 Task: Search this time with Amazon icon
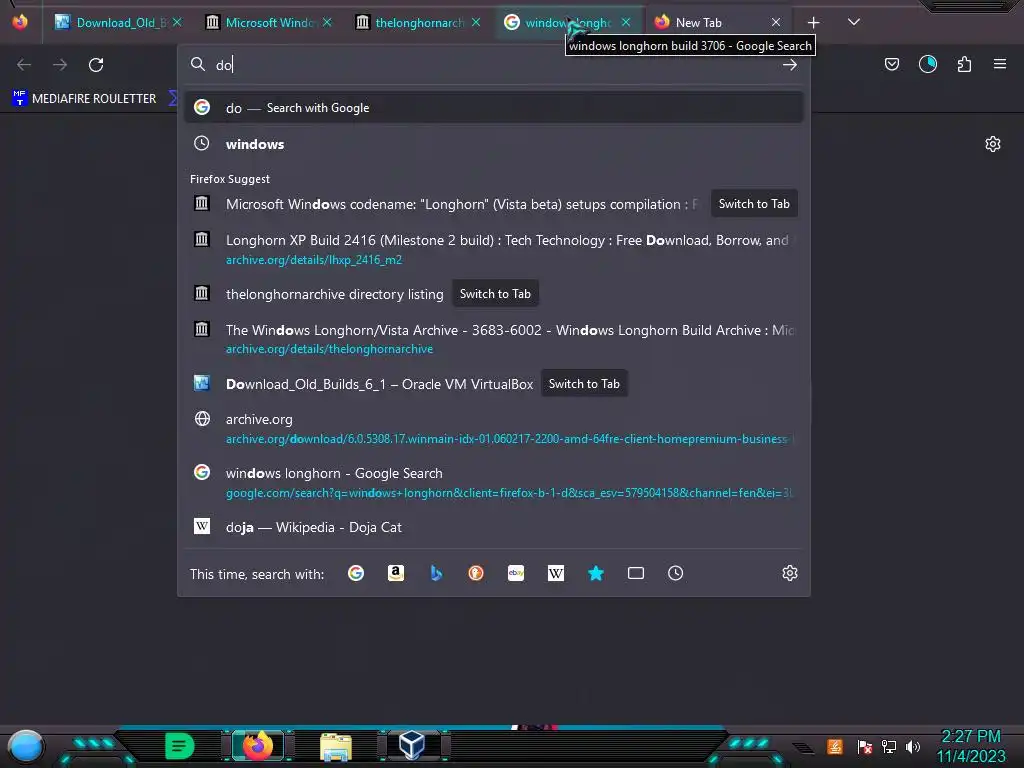coord(396,573)
